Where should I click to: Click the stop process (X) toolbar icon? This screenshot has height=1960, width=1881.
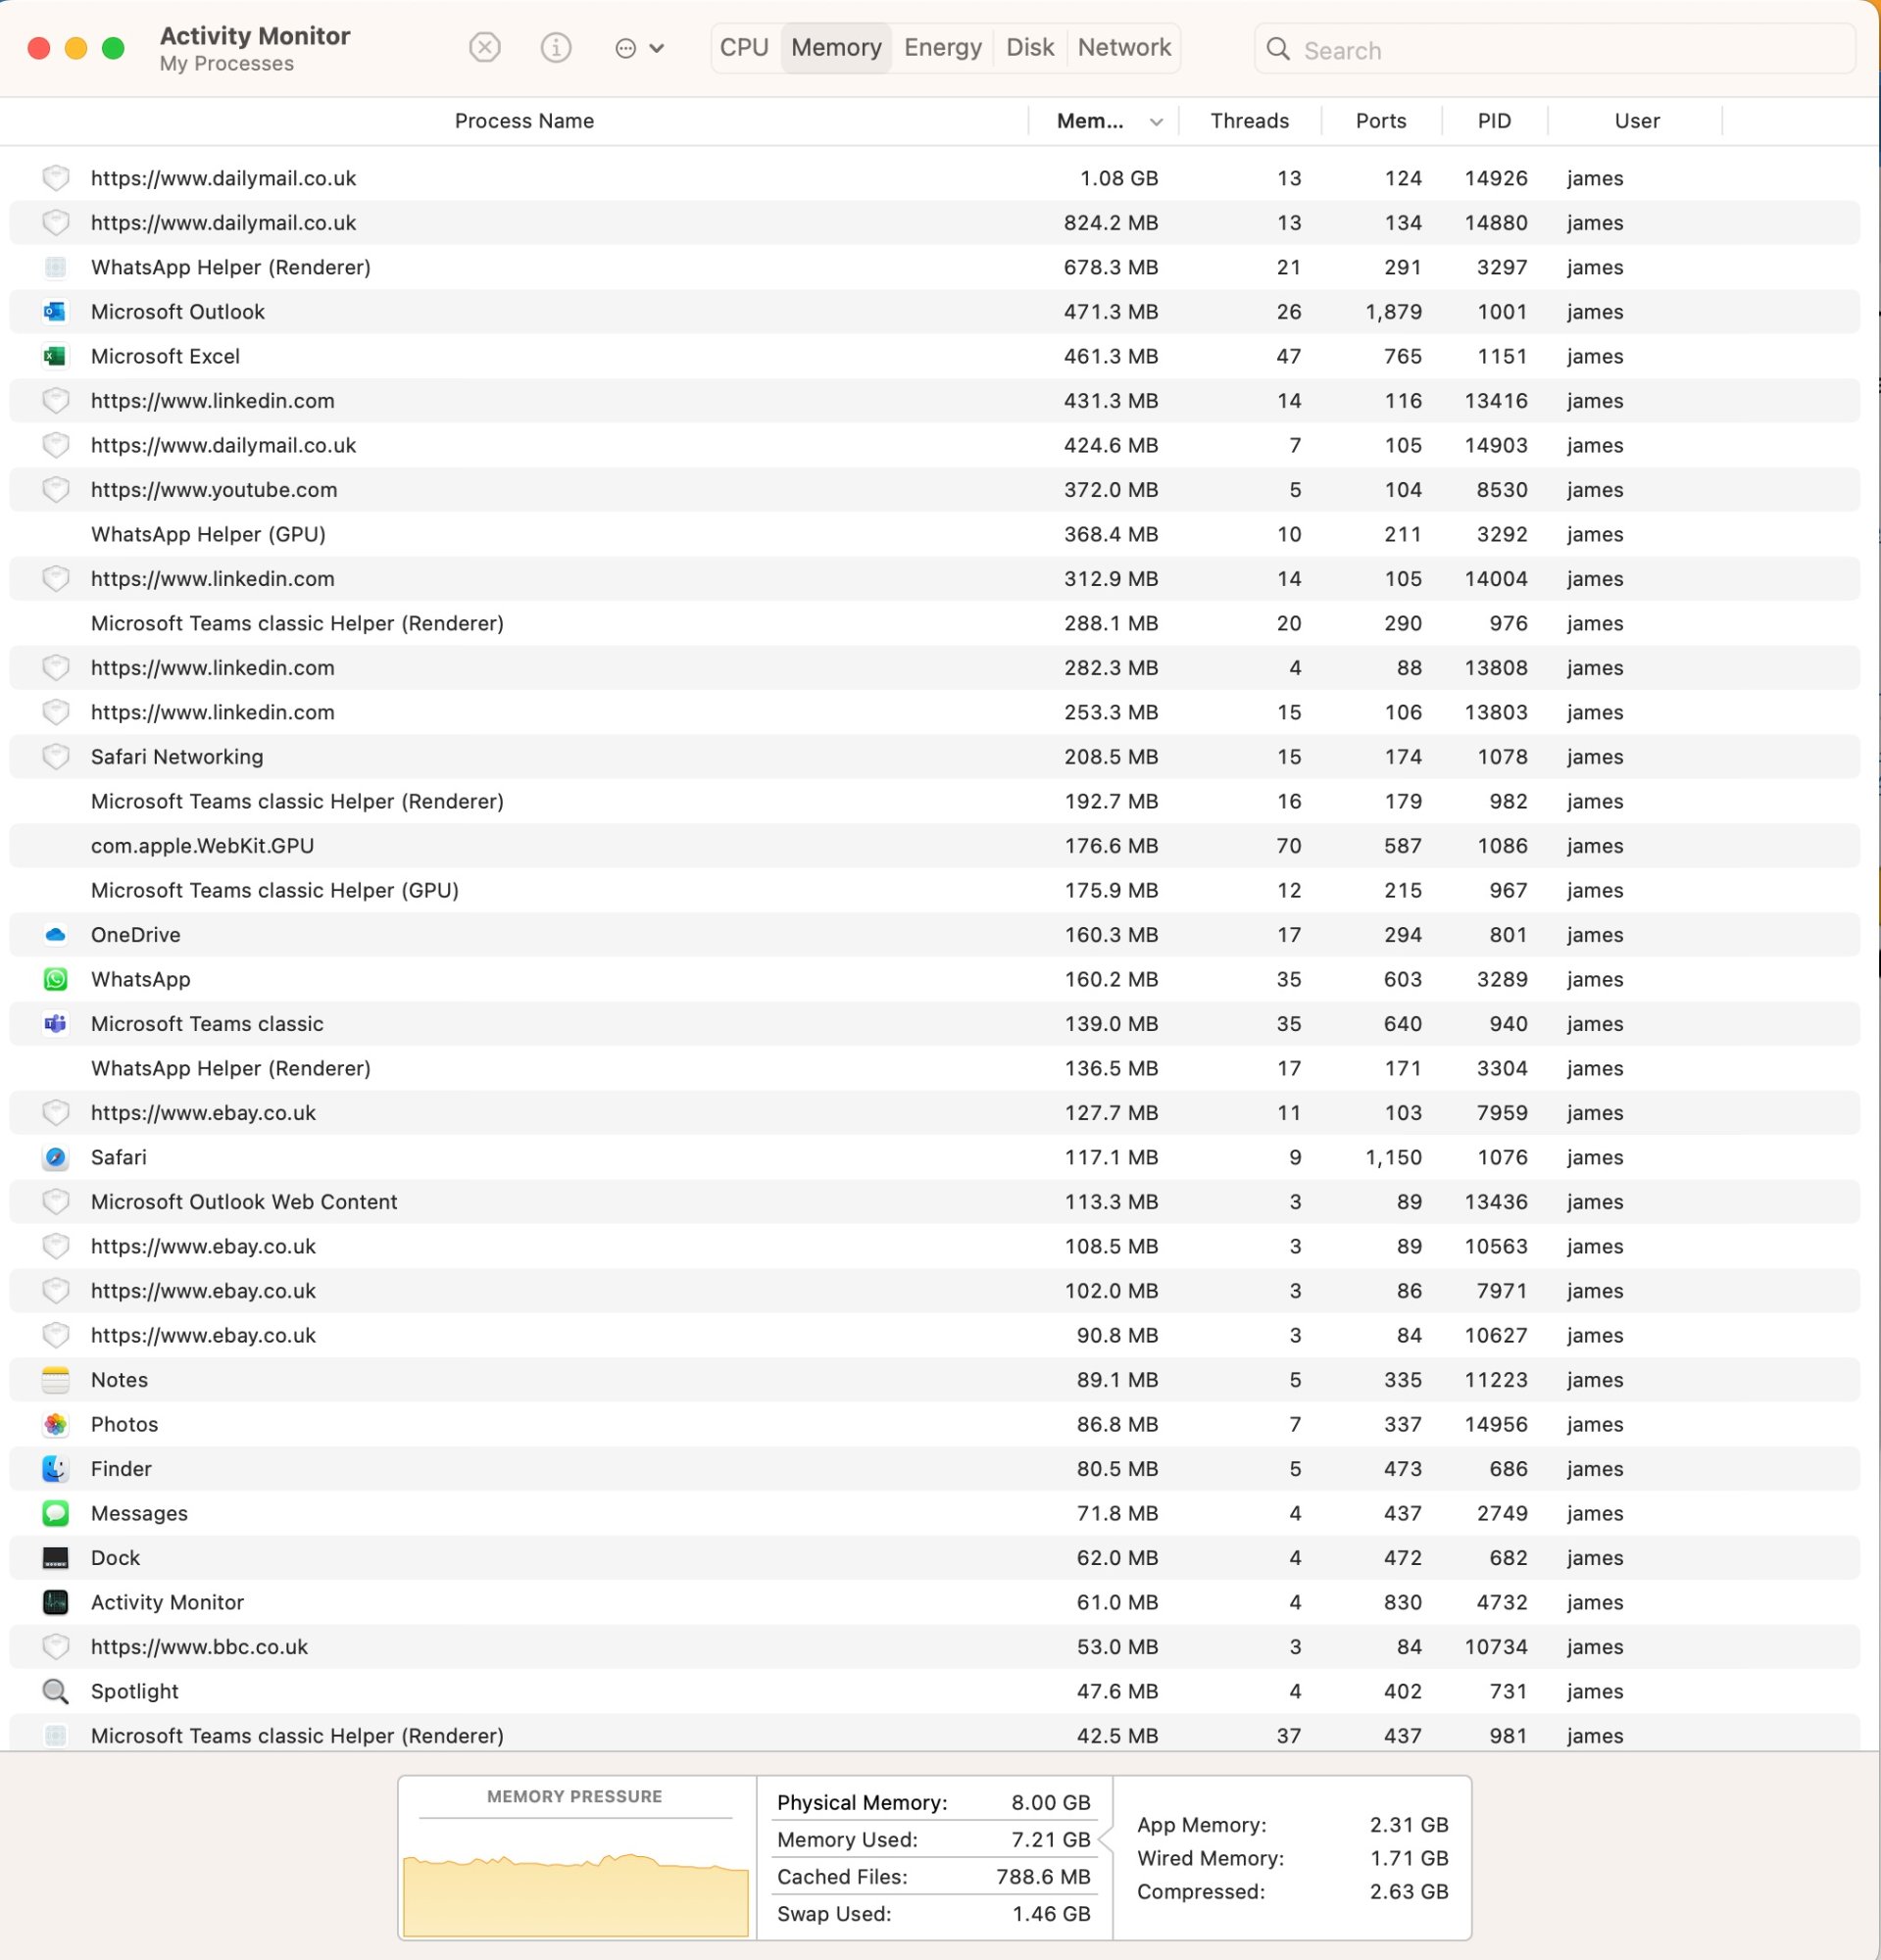(484, 47)
